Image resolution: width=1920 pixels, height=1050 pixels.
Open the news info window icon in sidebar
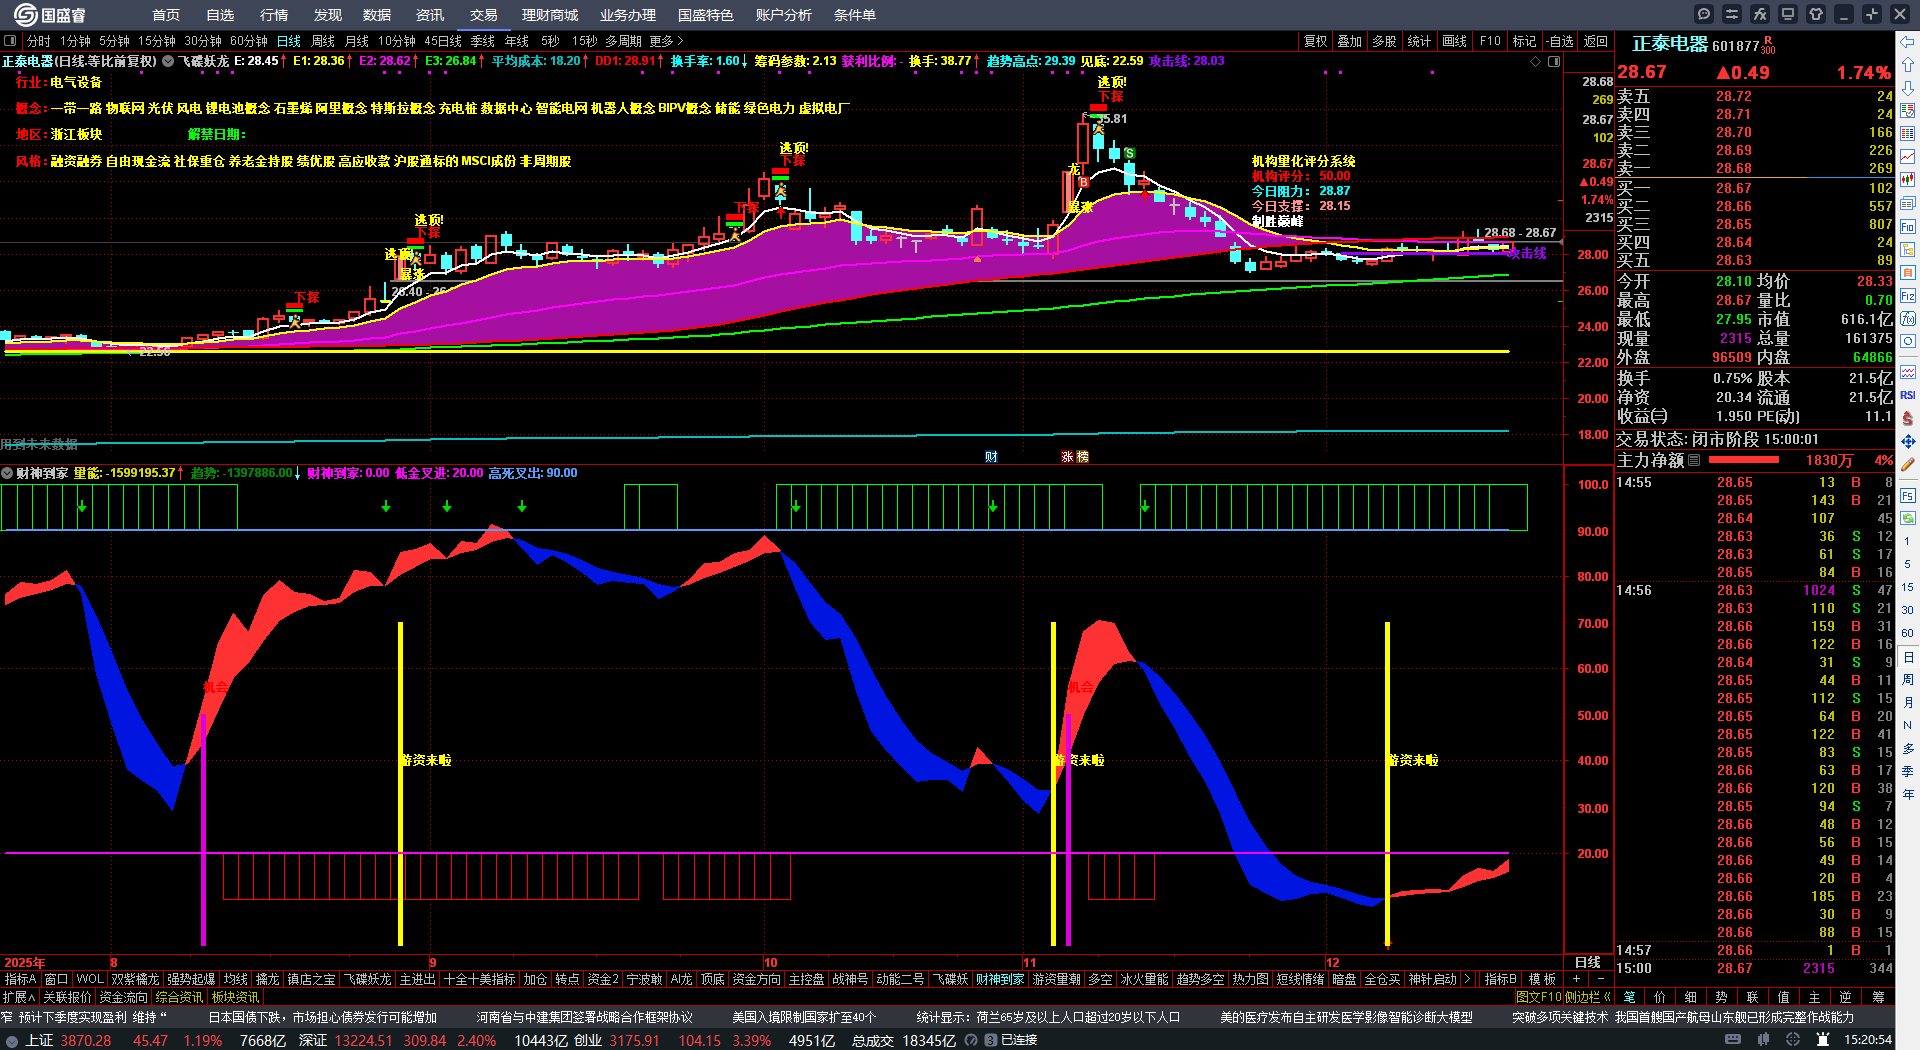tap(1908, 203)
